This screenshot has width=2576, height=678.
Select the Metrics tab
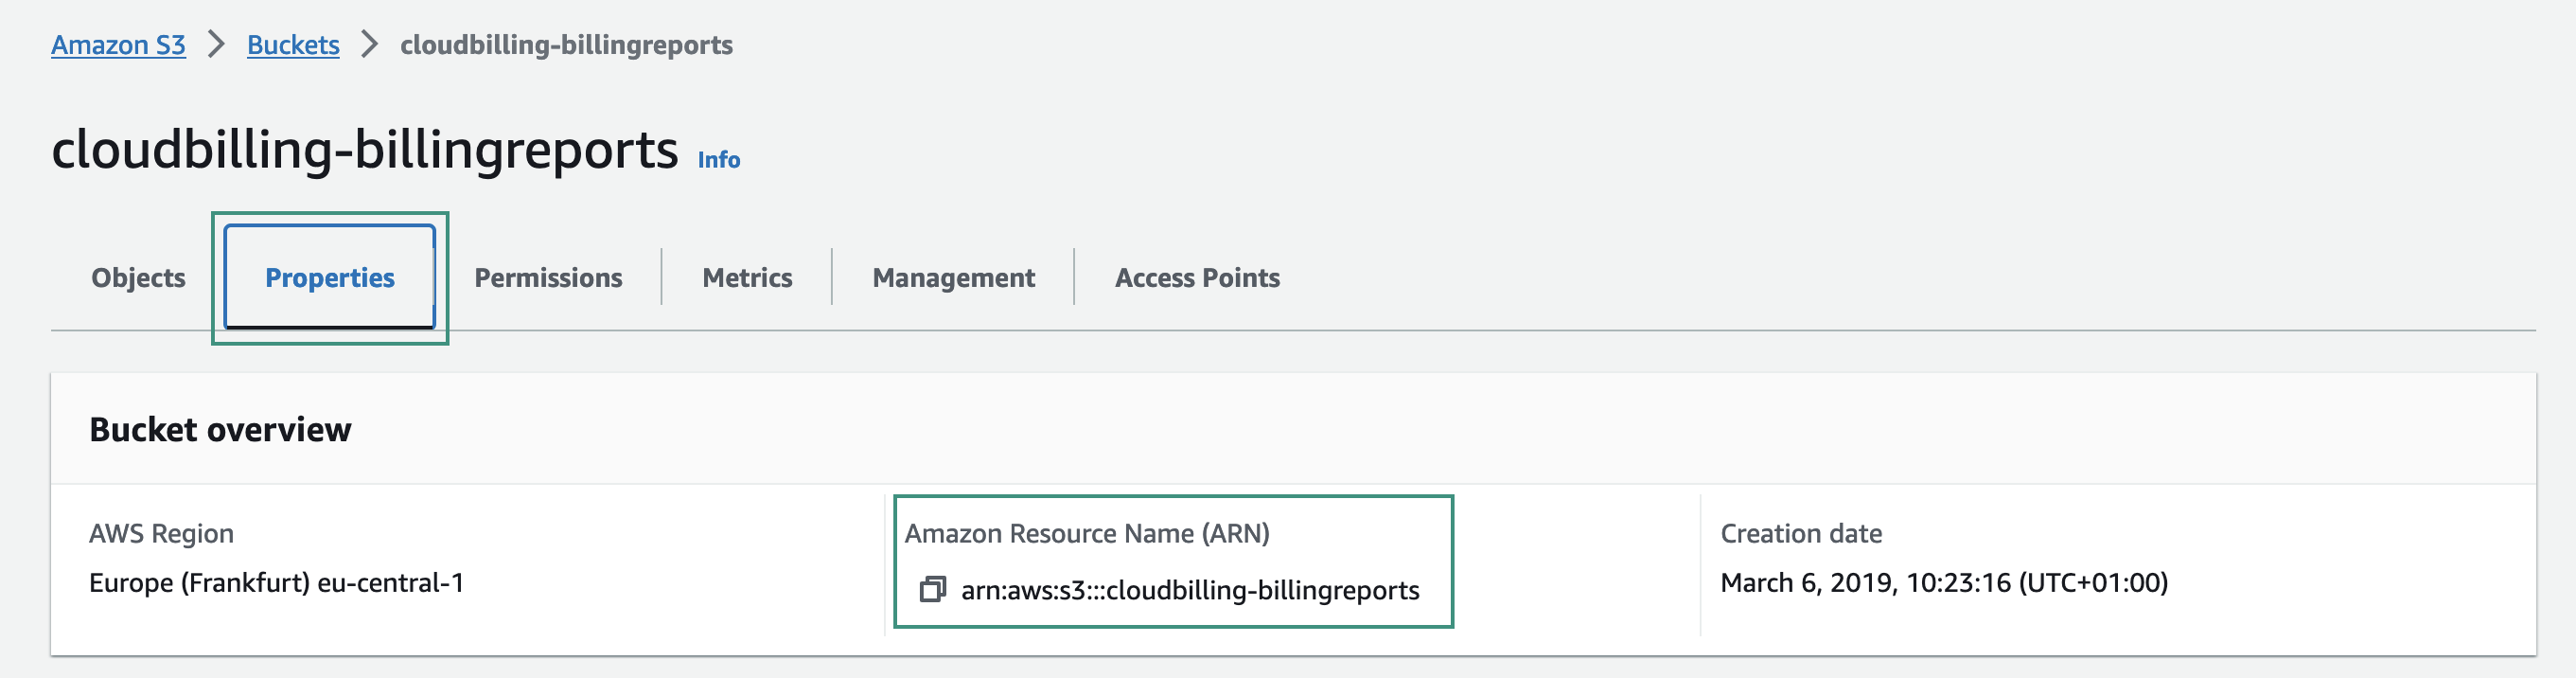pyautogui.click(x=746, y=277)
